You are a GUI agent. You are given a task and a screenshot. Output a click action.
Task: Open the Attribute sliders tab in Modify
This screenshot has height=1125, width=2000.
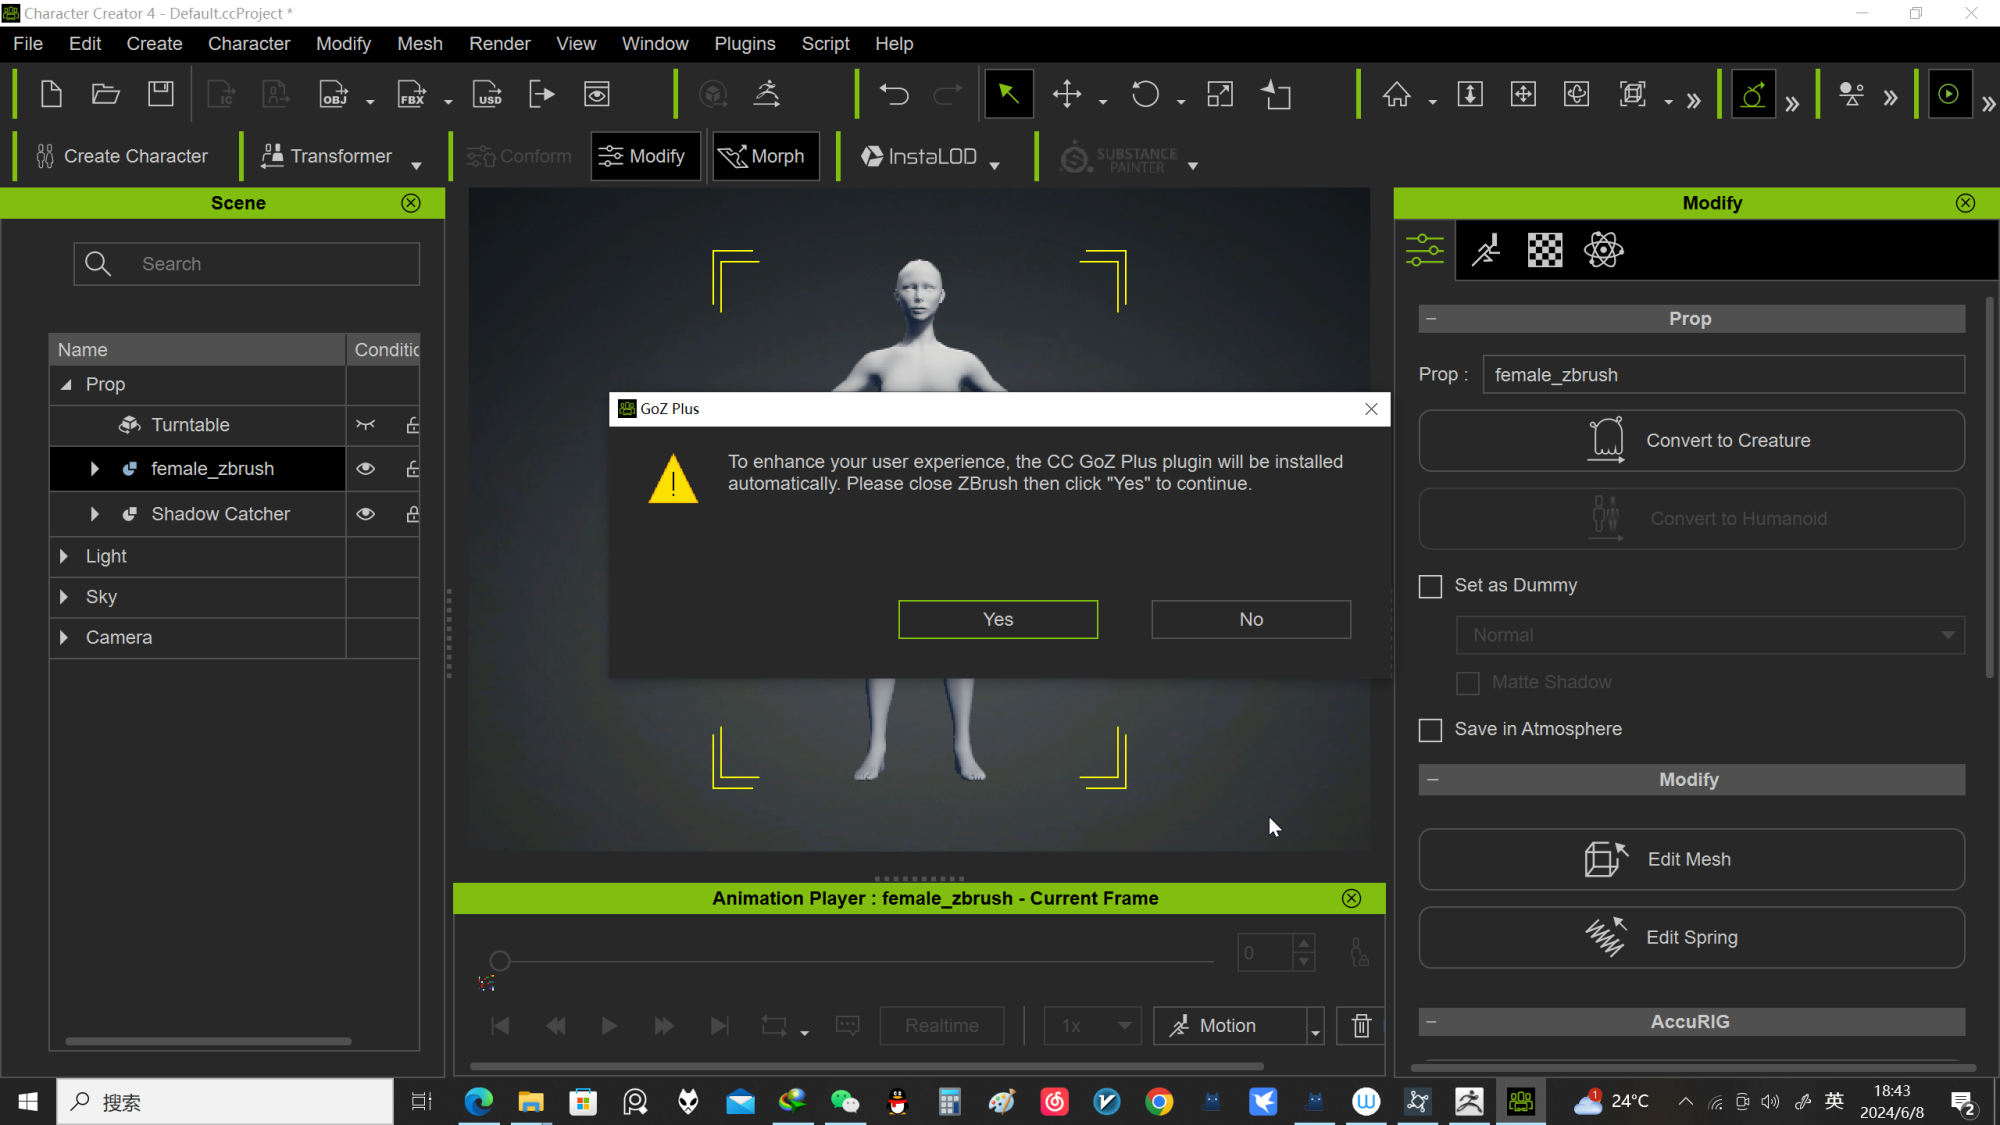(x=1425, y=250)
